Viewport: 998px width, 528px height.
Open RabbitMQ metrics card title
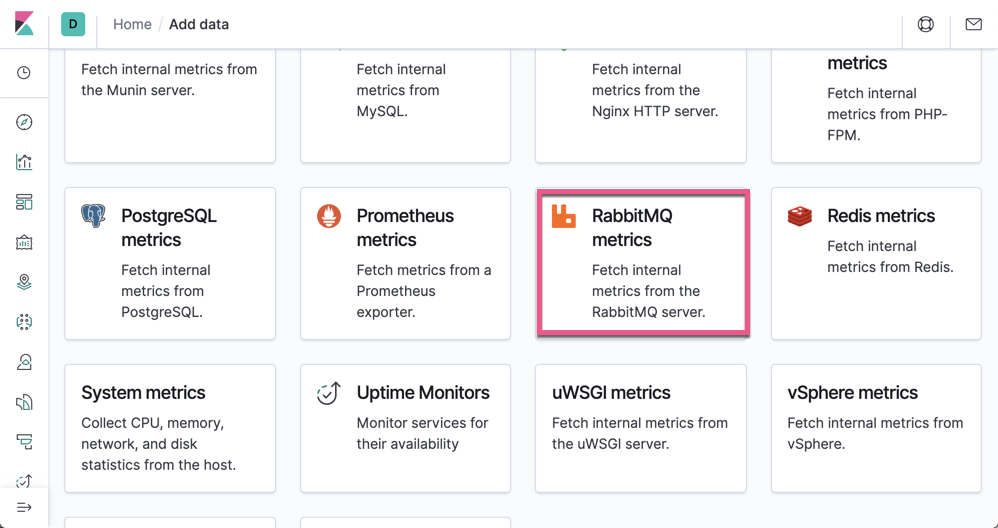point(632,228)
